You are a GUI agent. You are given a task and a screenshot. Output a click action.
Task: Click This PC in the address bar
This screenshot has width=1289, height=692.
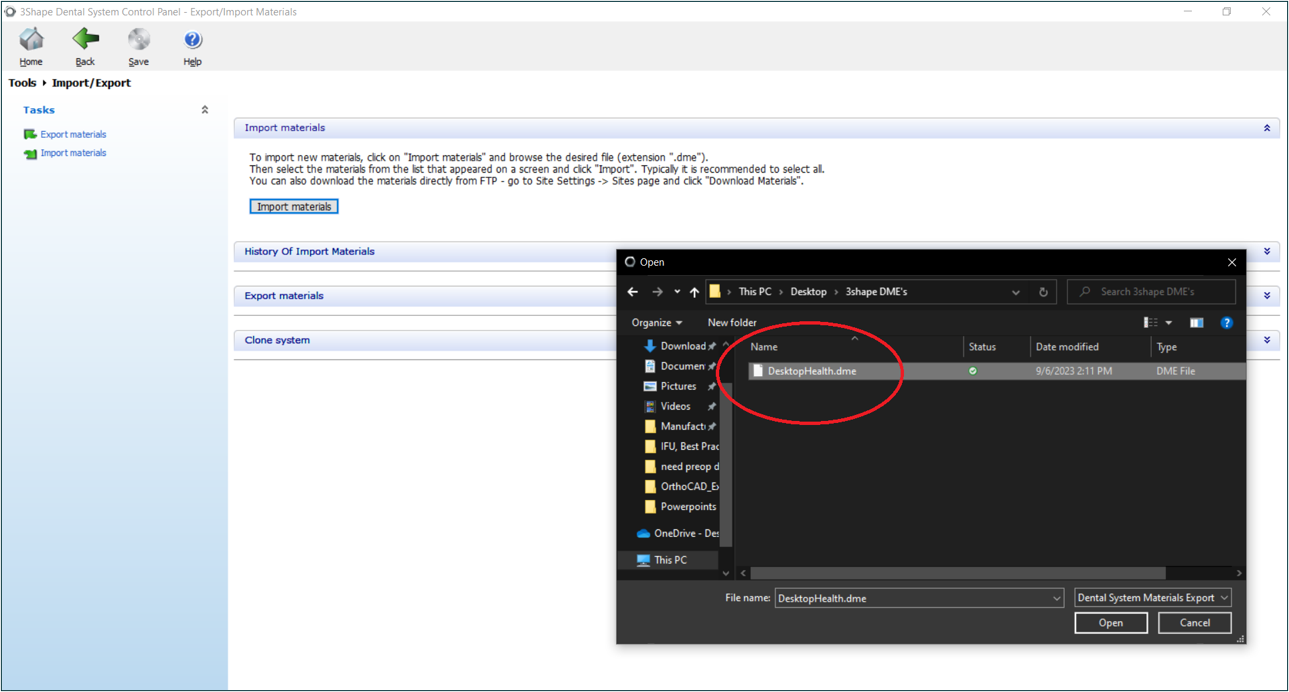tap(755, 292)
